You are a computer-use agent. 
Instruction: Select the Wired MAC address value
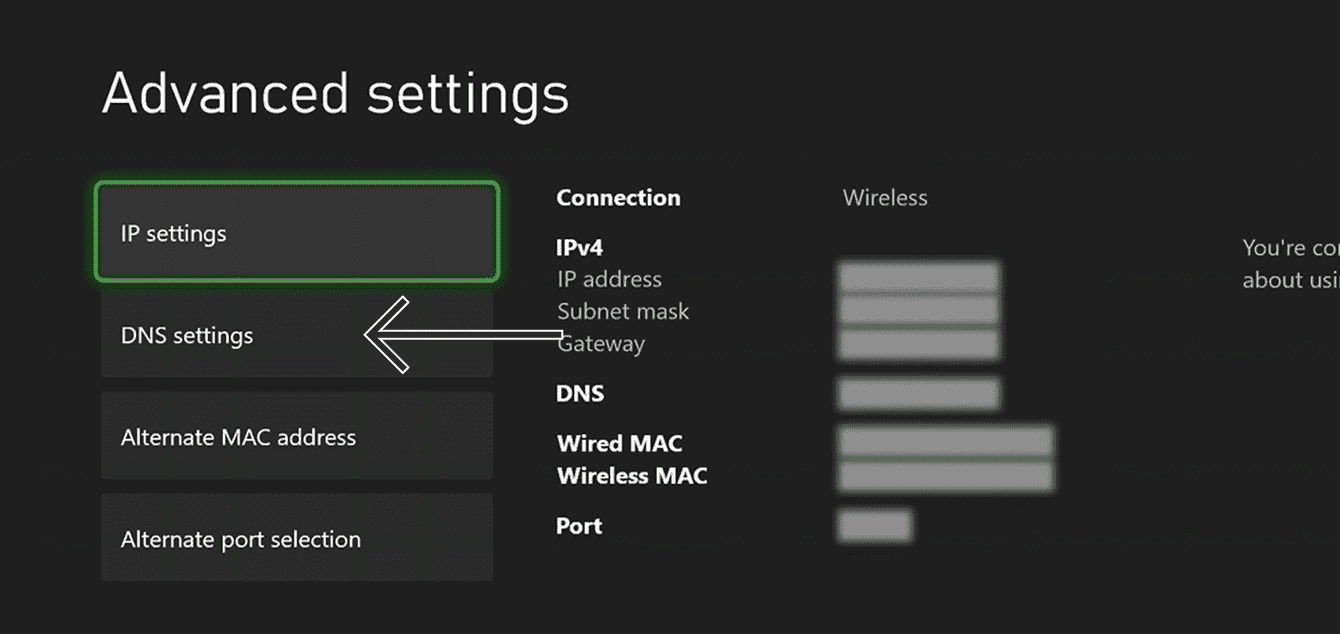[945, 440]
